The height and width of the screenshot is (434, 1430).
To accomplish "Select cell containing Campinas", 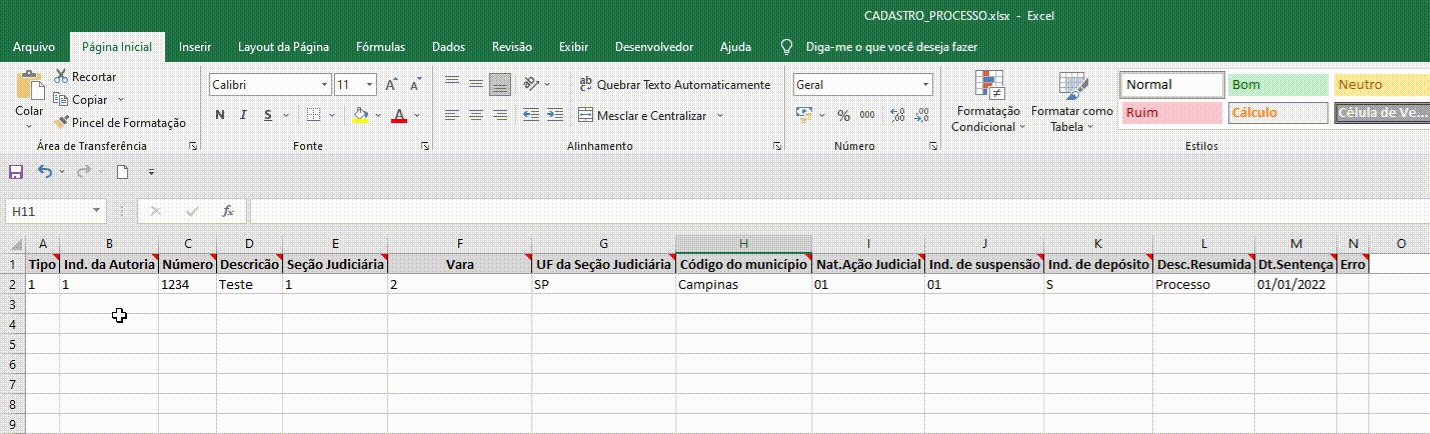I will point(743,284).
